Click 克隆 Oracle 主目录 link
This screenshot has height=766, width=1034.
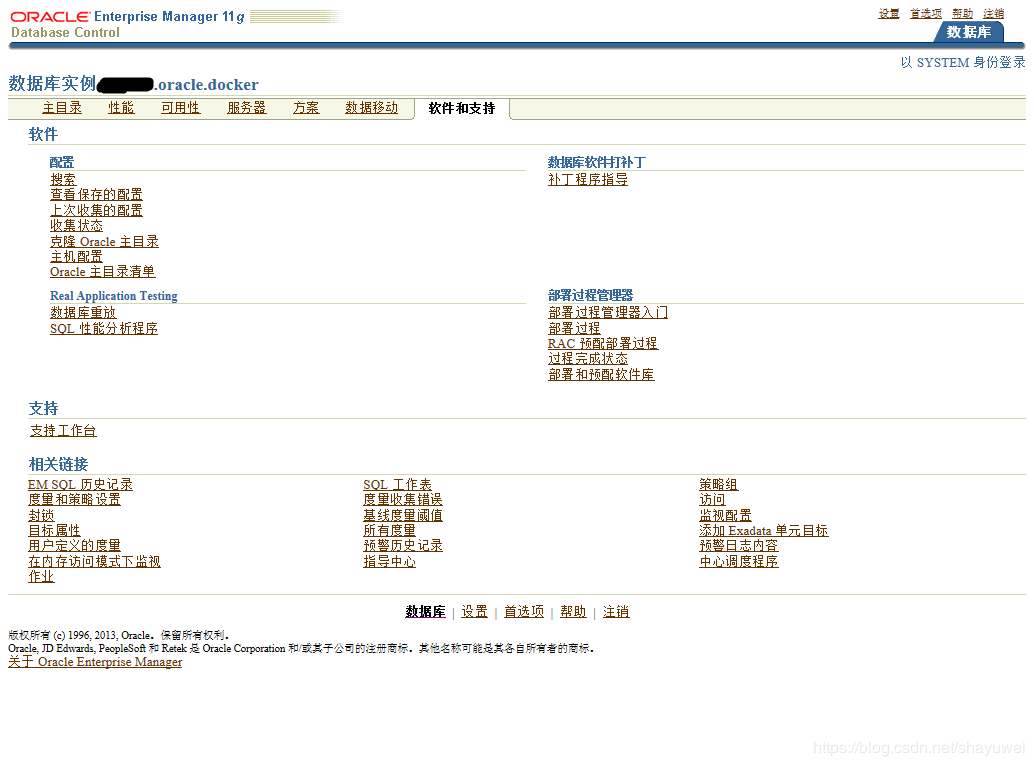pos(104,241)
